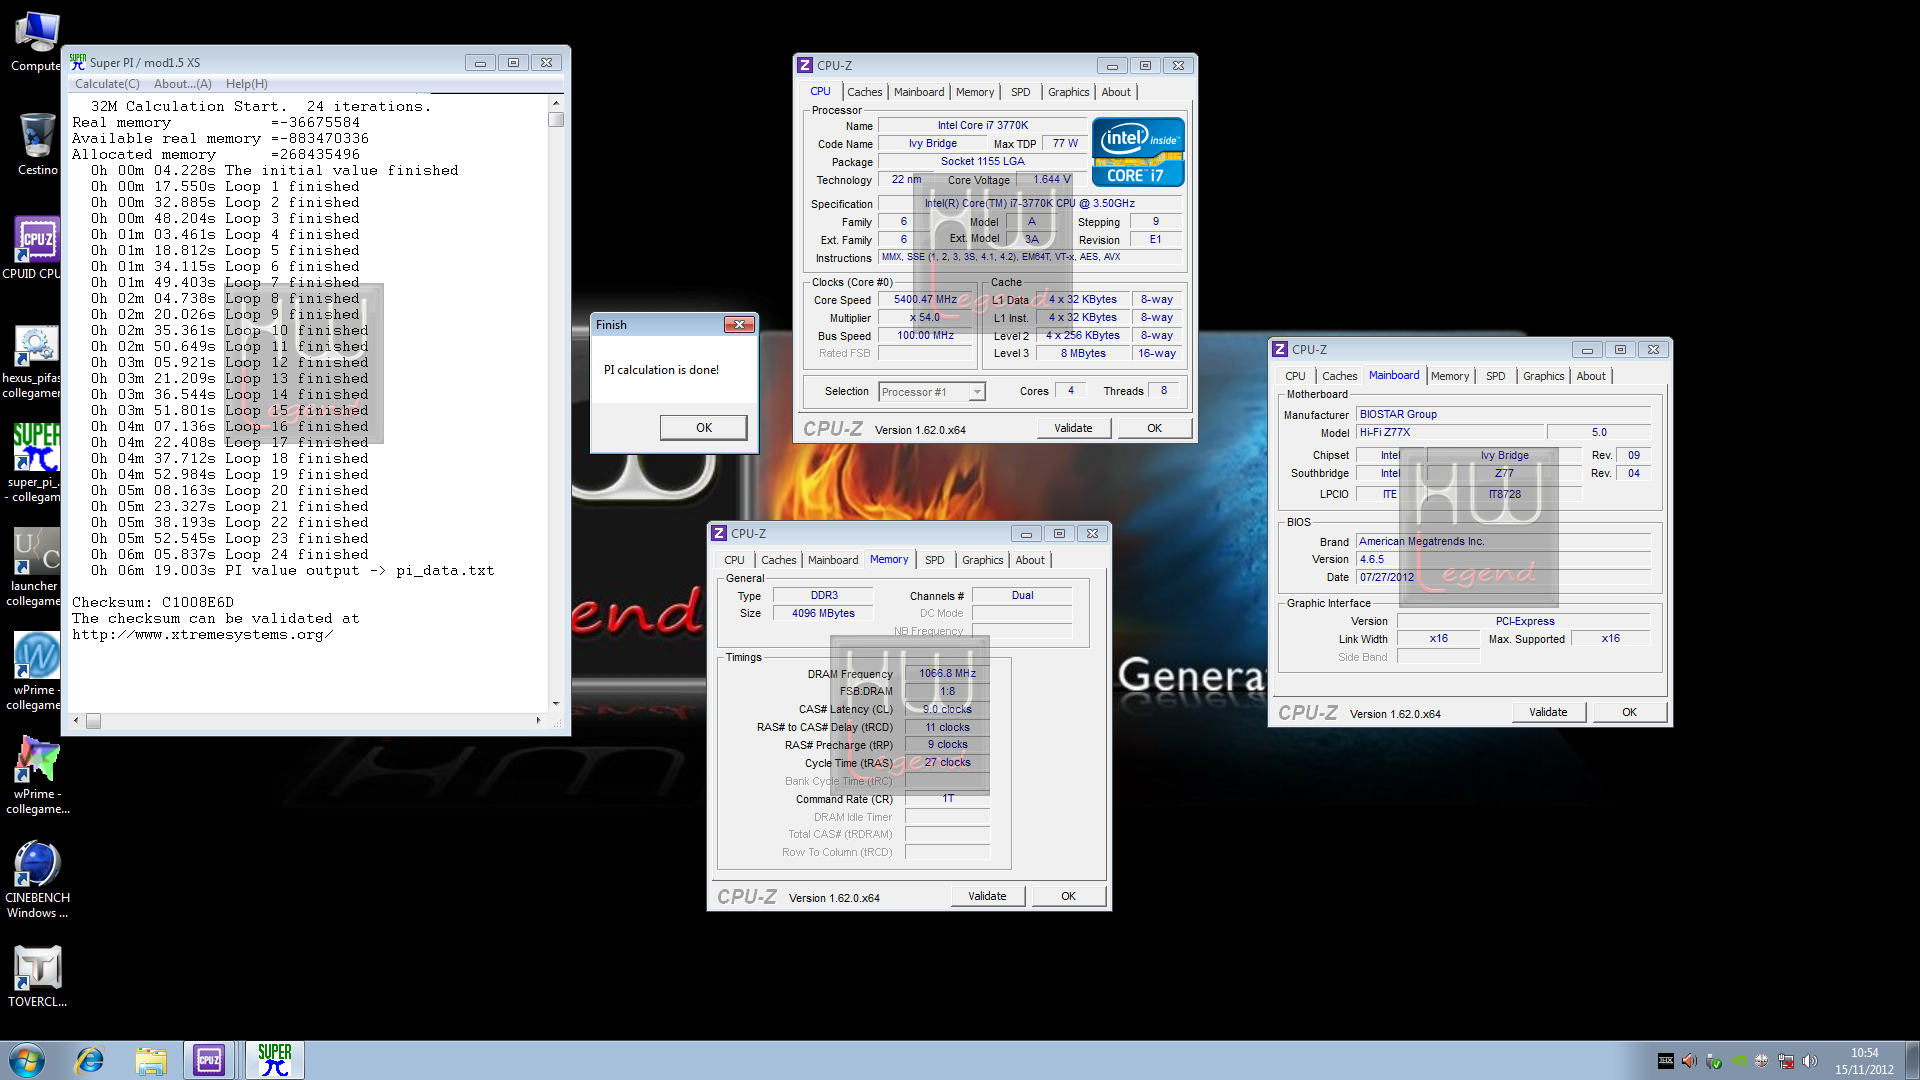Click OK in the Mainboard CPU-Z window

click(x=1629, y=712)
